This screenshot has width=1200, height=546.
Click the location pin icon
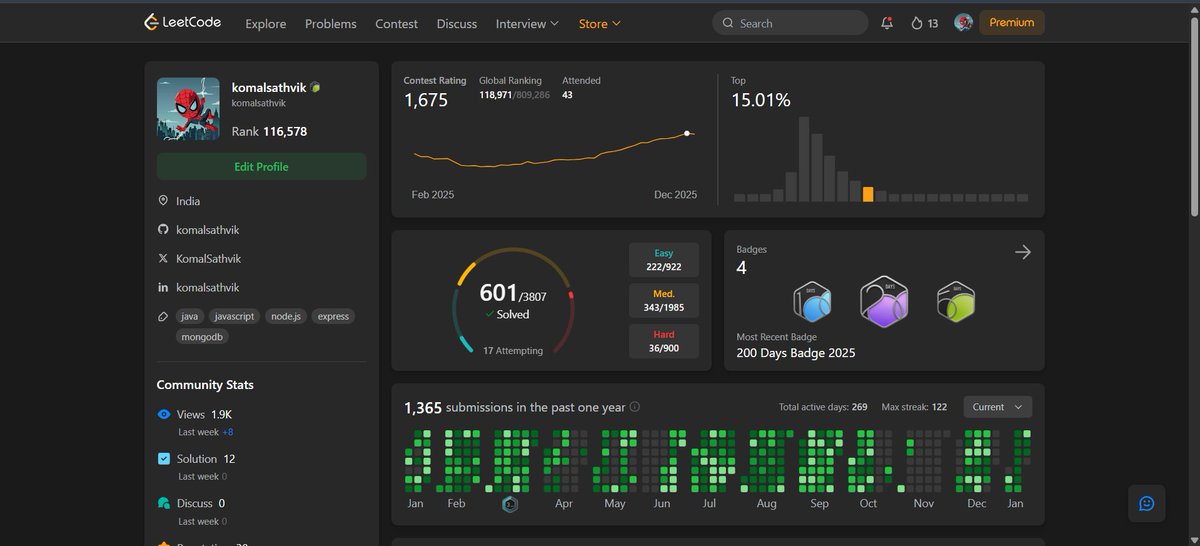point(163,201)
